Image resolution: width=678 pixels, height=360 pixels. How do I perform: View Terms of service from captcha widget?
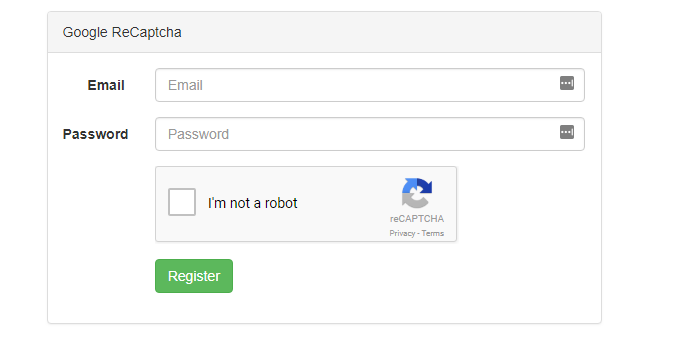(x=433, y=233)
